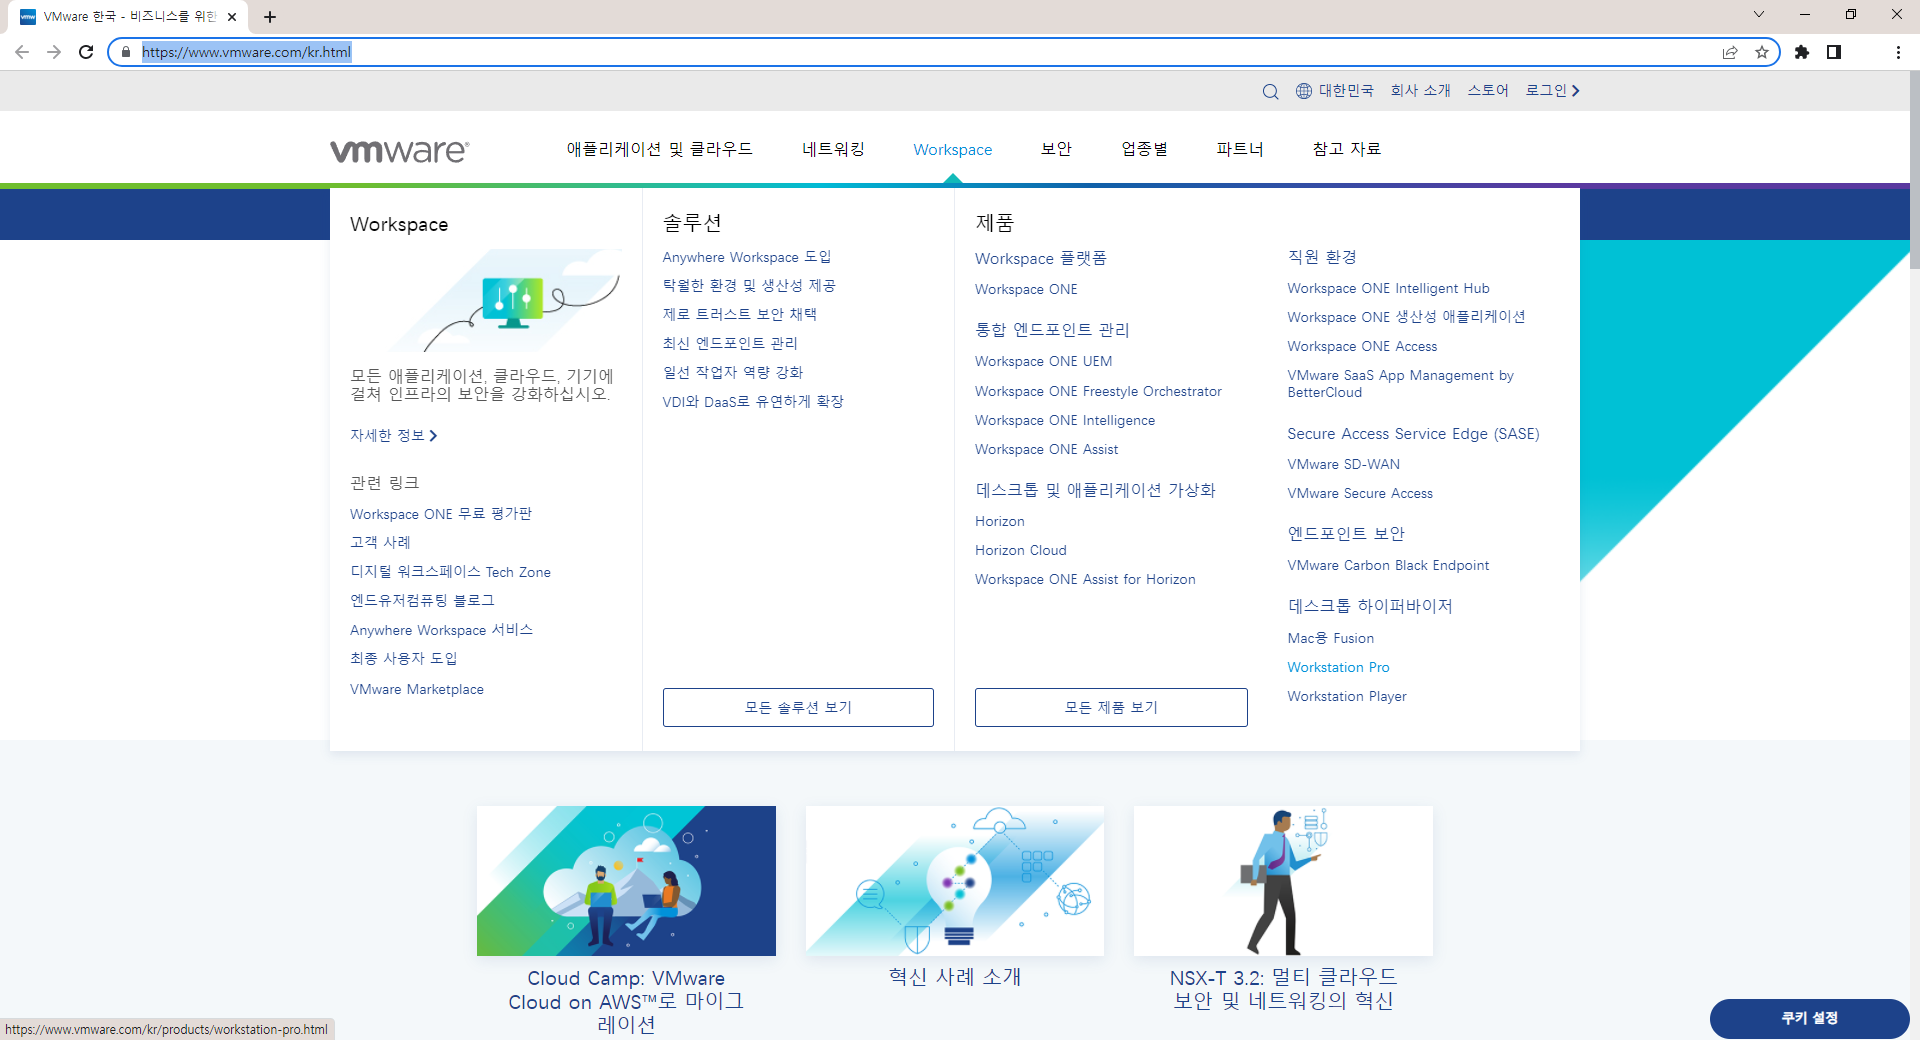Open Workspace ONE UEM link
The image size is (1920, 1040).
point(1043,361)
